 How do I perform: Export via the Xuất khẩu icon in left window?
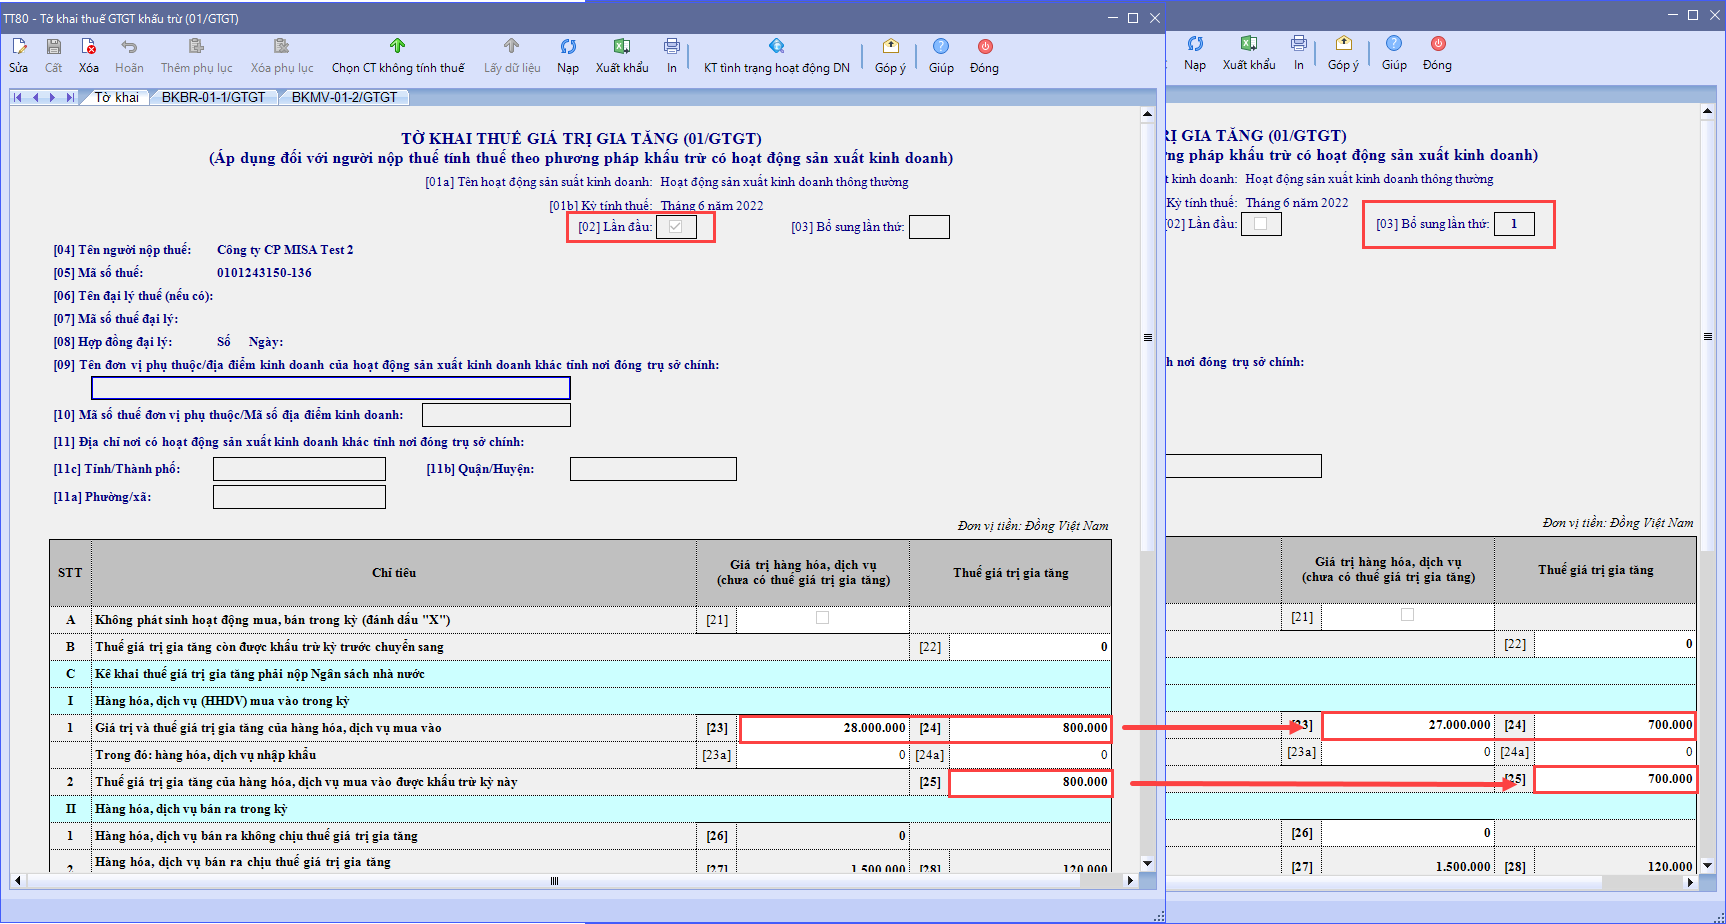tap(622, 47)
